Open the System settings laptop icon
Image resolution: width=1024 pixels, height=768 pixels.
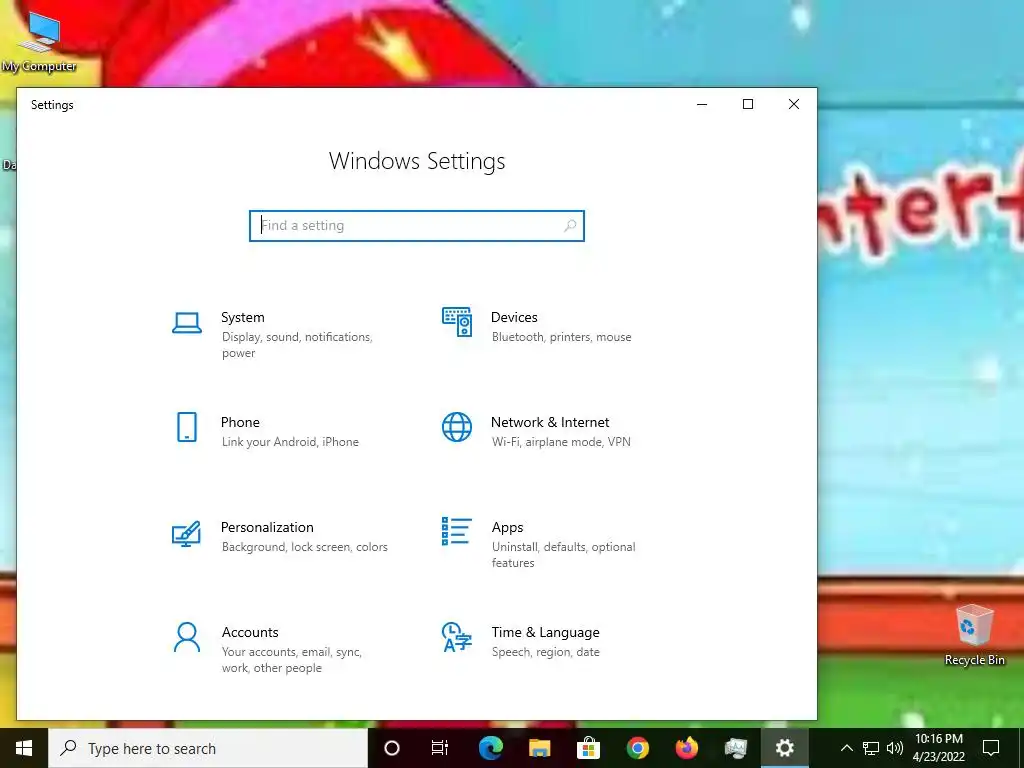pos(187,323)
